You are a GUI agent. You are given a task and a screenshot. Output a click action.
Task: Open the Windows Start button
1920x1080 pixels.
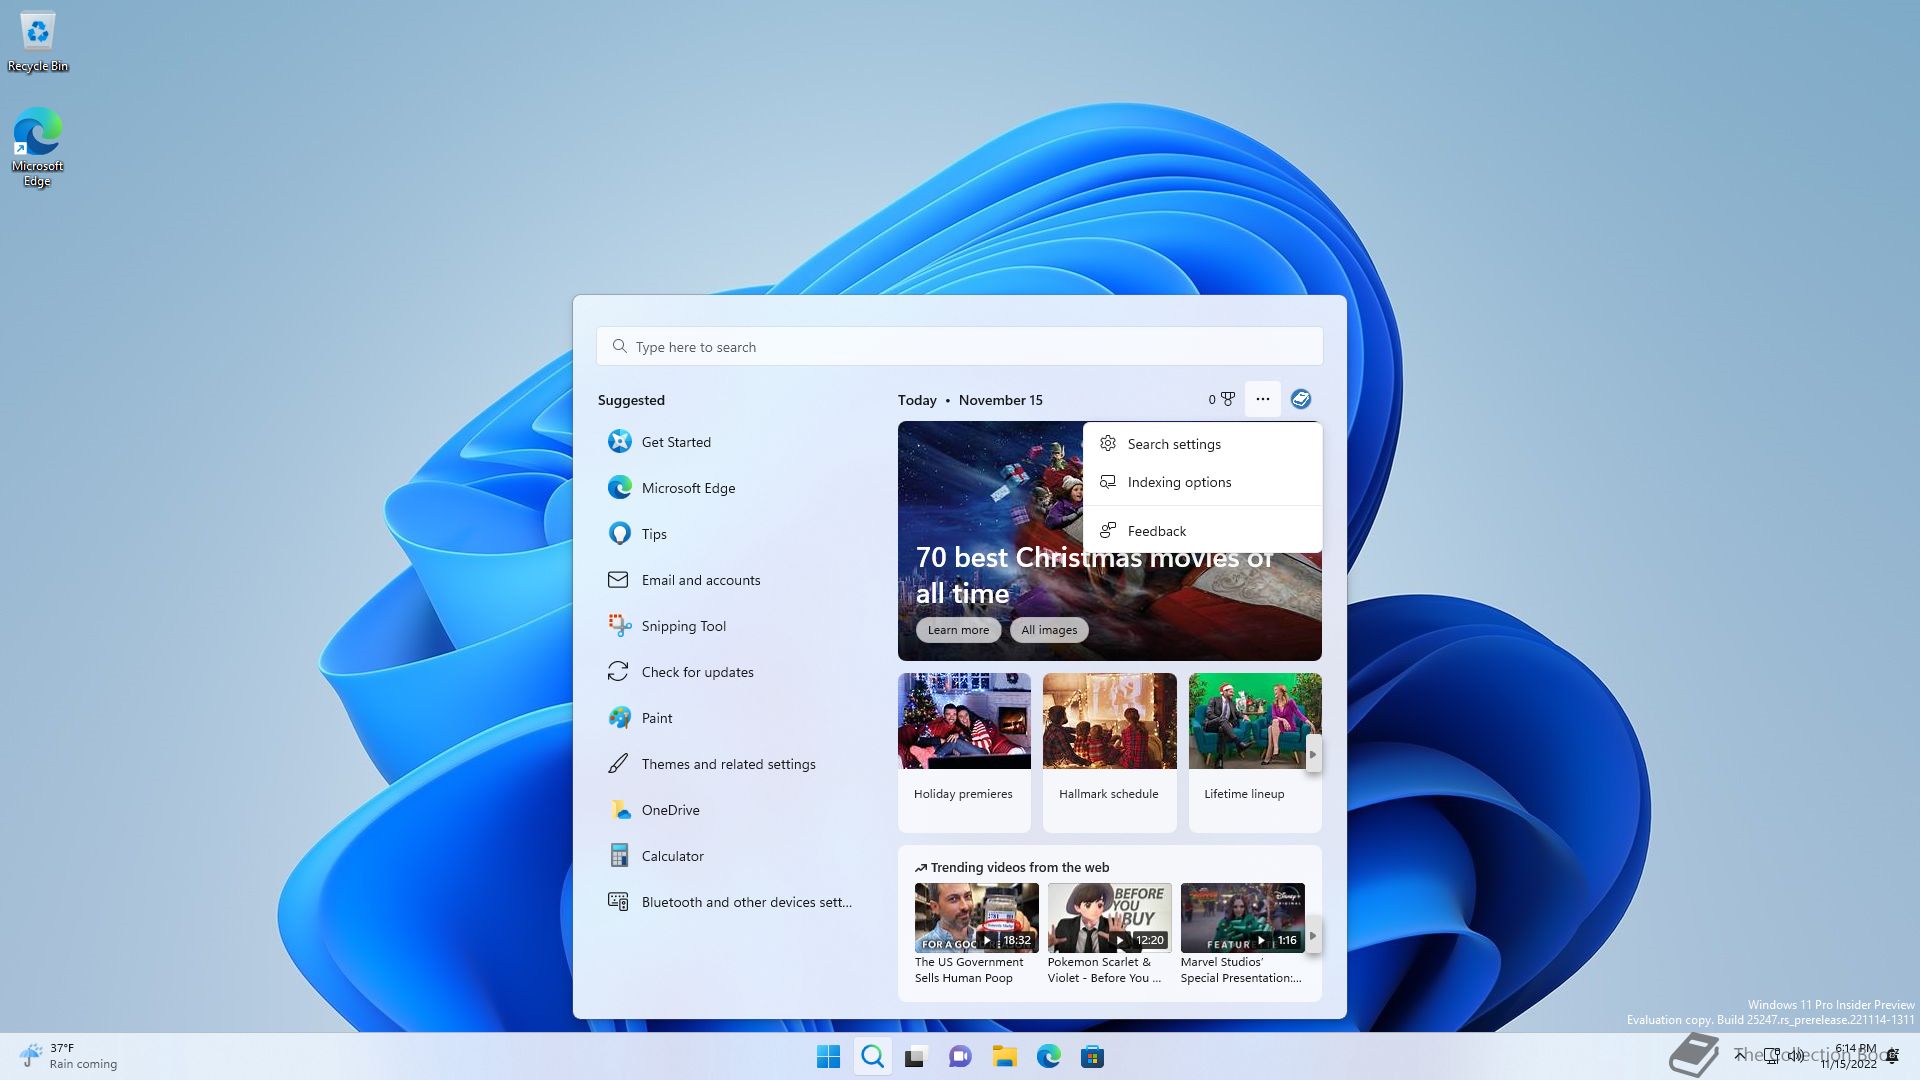click(x=828, y=1056)
